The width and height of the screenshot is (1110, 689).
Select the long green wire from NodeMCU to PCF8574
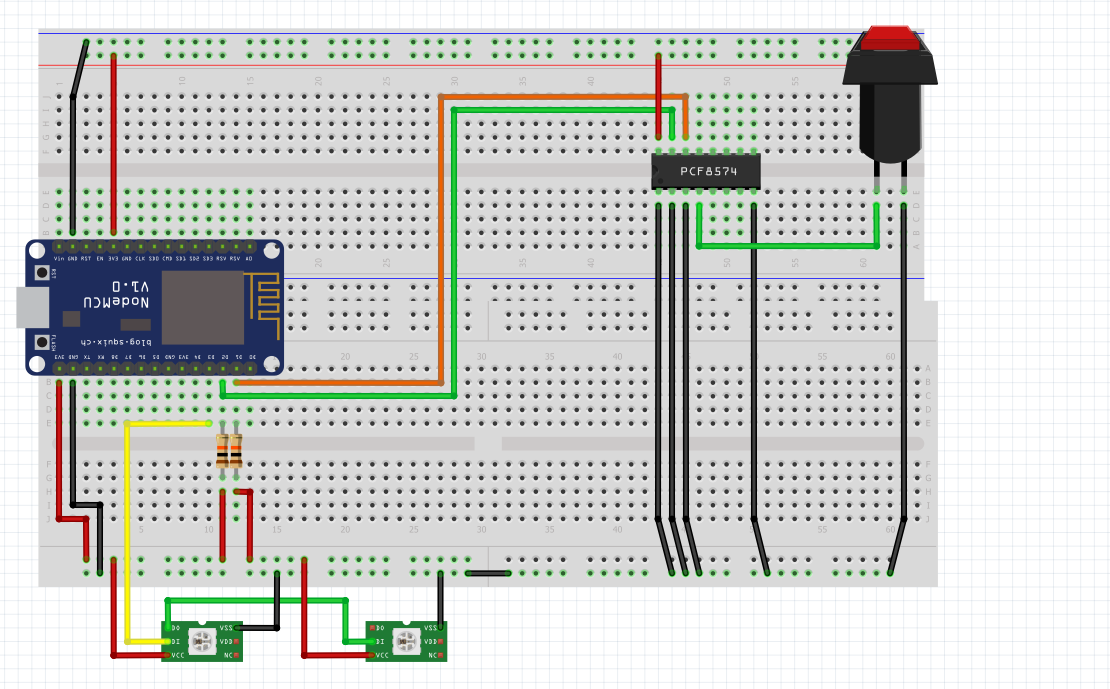454,255
